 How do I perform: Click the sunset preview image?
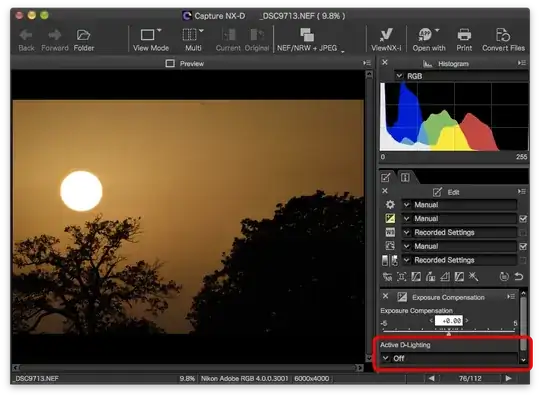[188, 217]
